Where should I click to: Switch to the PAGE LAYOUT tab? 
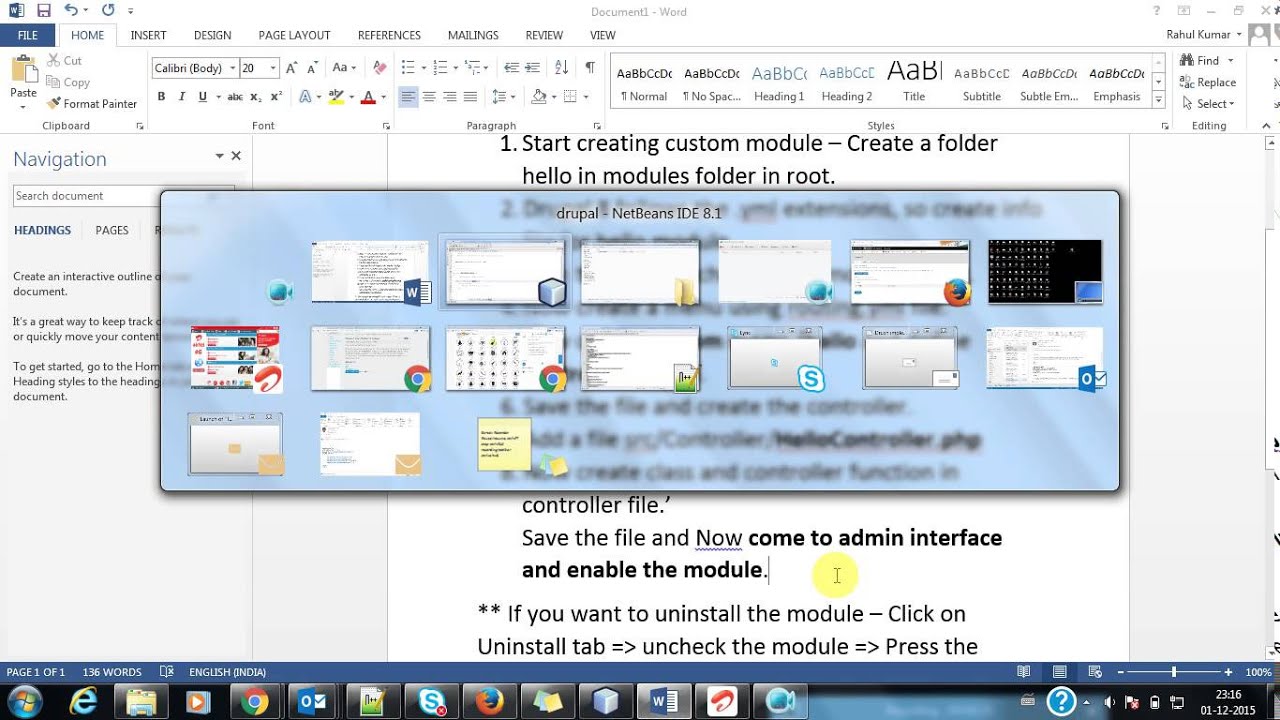pos(294,35)
